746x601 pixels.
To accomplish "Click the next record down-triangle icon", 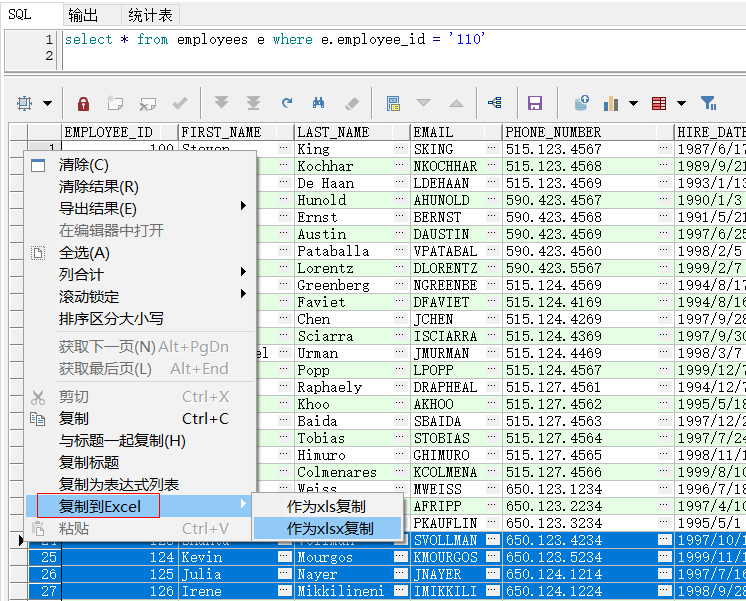I will pyautogui.click(x=423, y=103).
